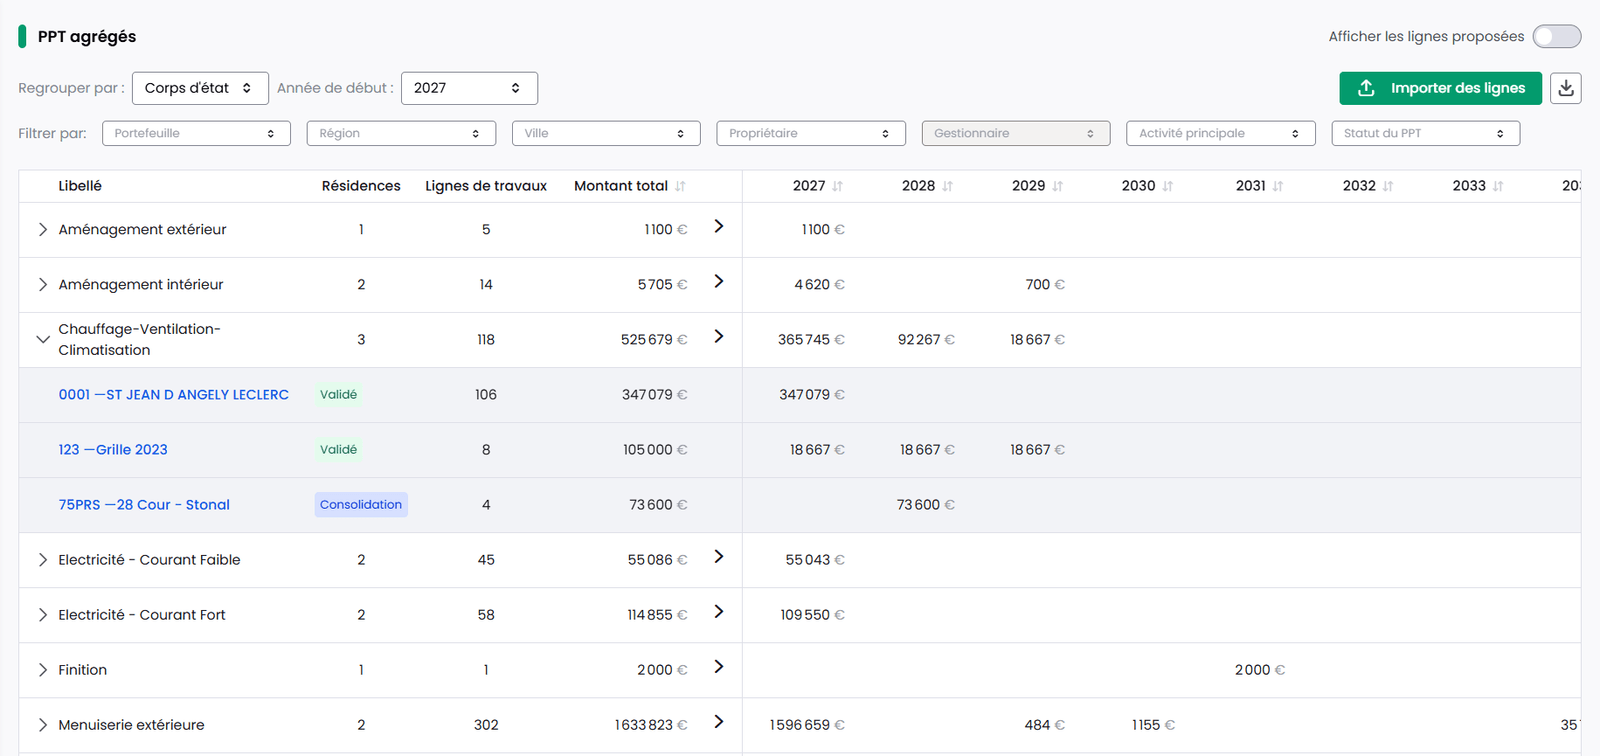Open 0001 — ST JEAN D ANGELY LECLERC link
Image resolution: width=1600 pixels, height=756 pixels.
pyautogui.click(x=174, y=395)
